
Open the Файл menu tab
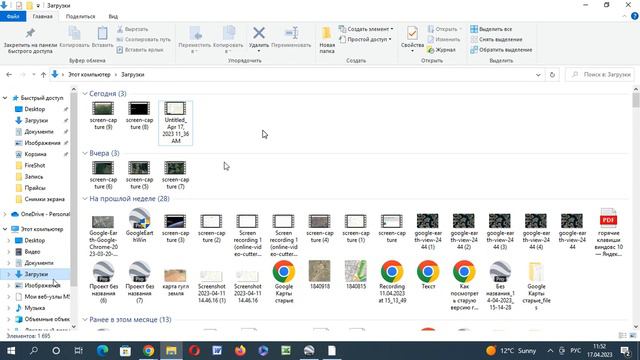(x=13, y=16)
